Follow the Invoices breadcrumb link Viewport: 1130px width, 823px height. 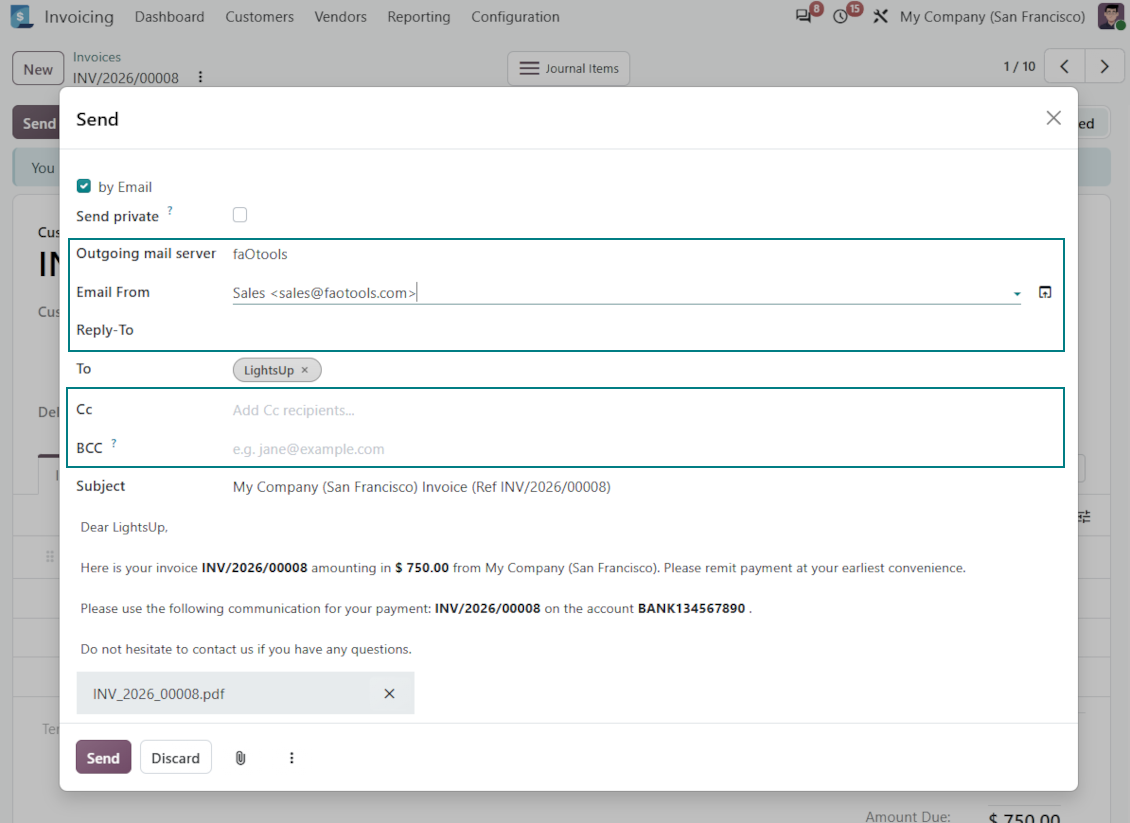tap(97, 57)
